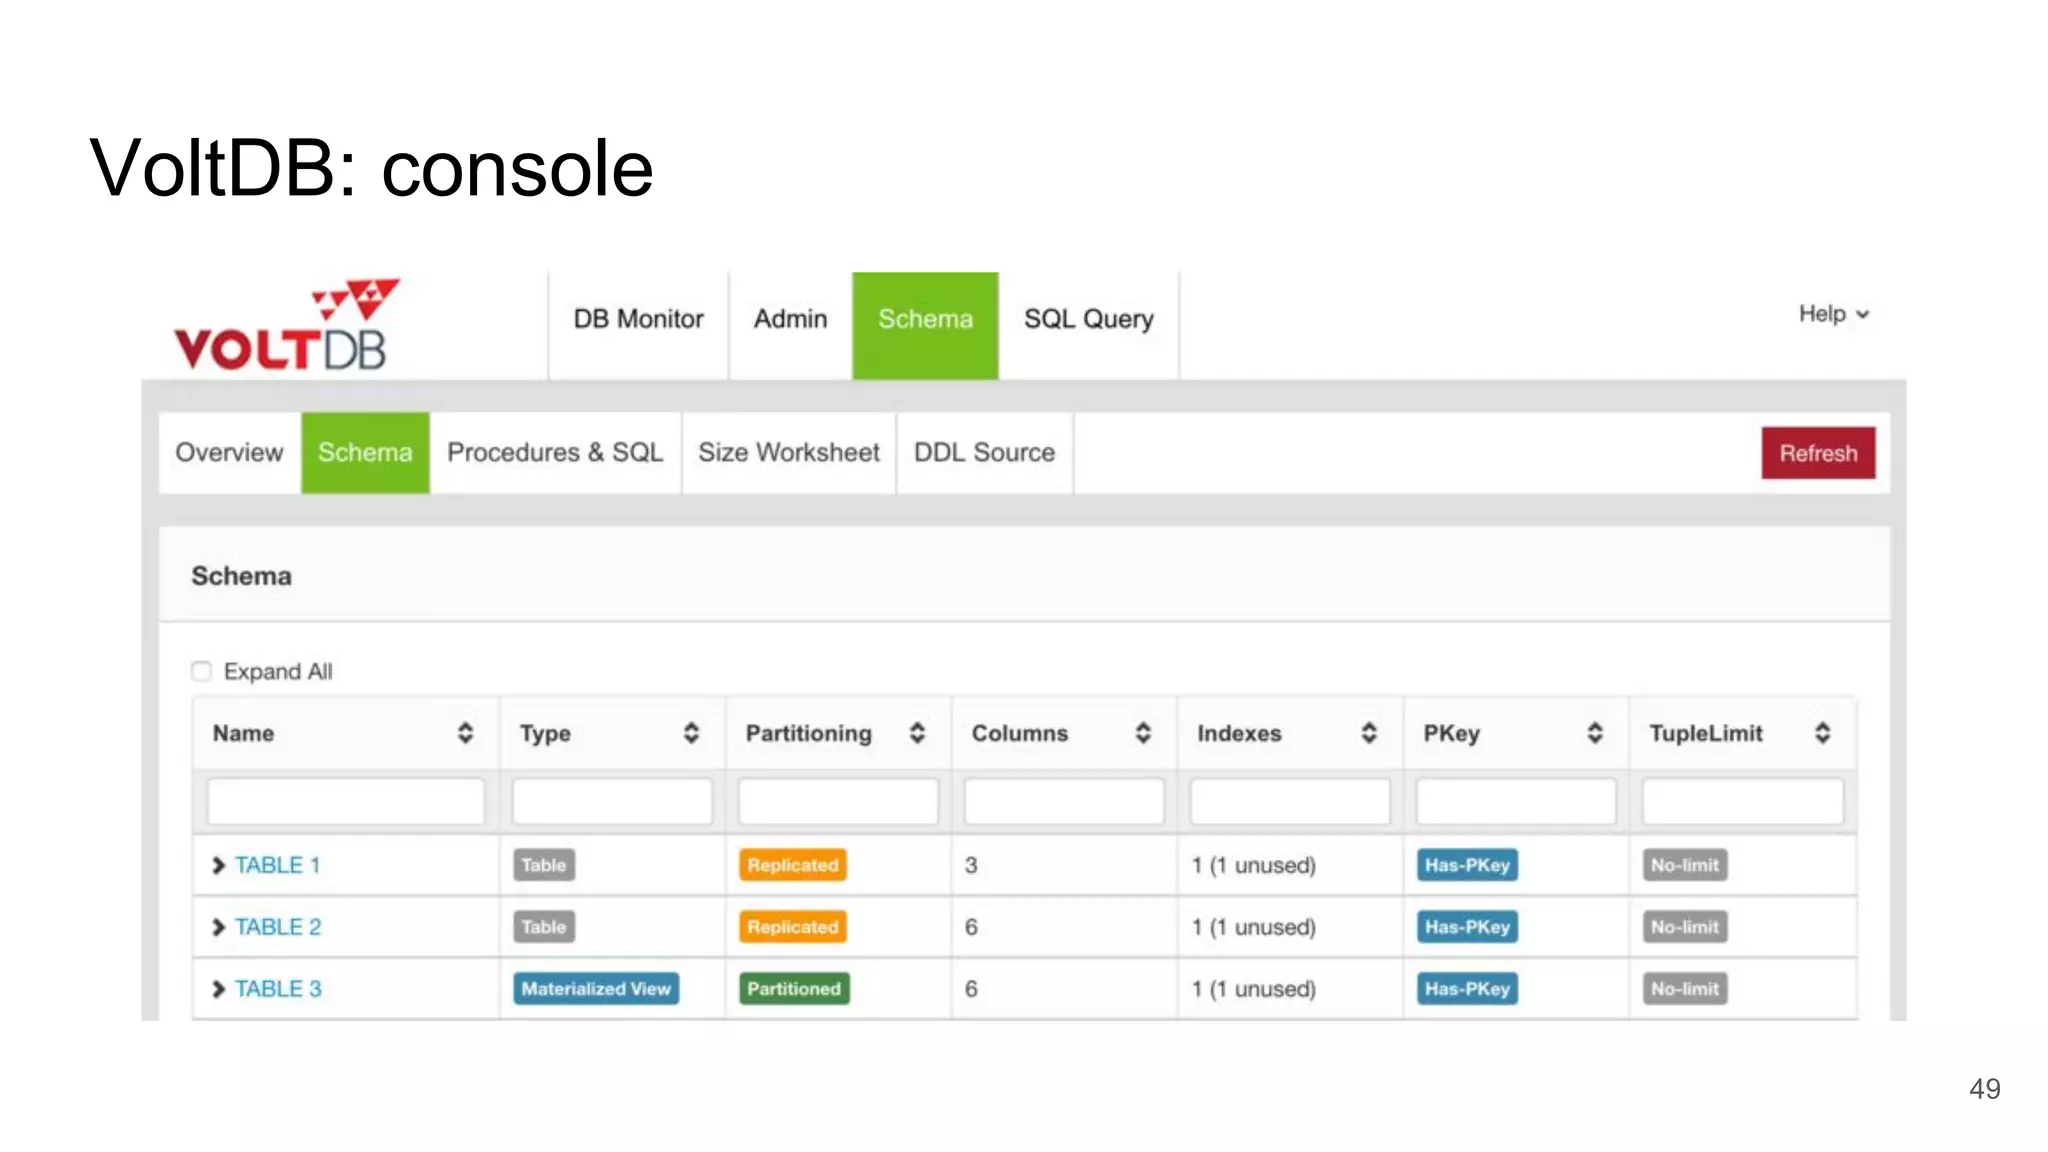Focus the Columns filter field
Viewport: 2048px width, 1152px height.
pos(1064,802)
